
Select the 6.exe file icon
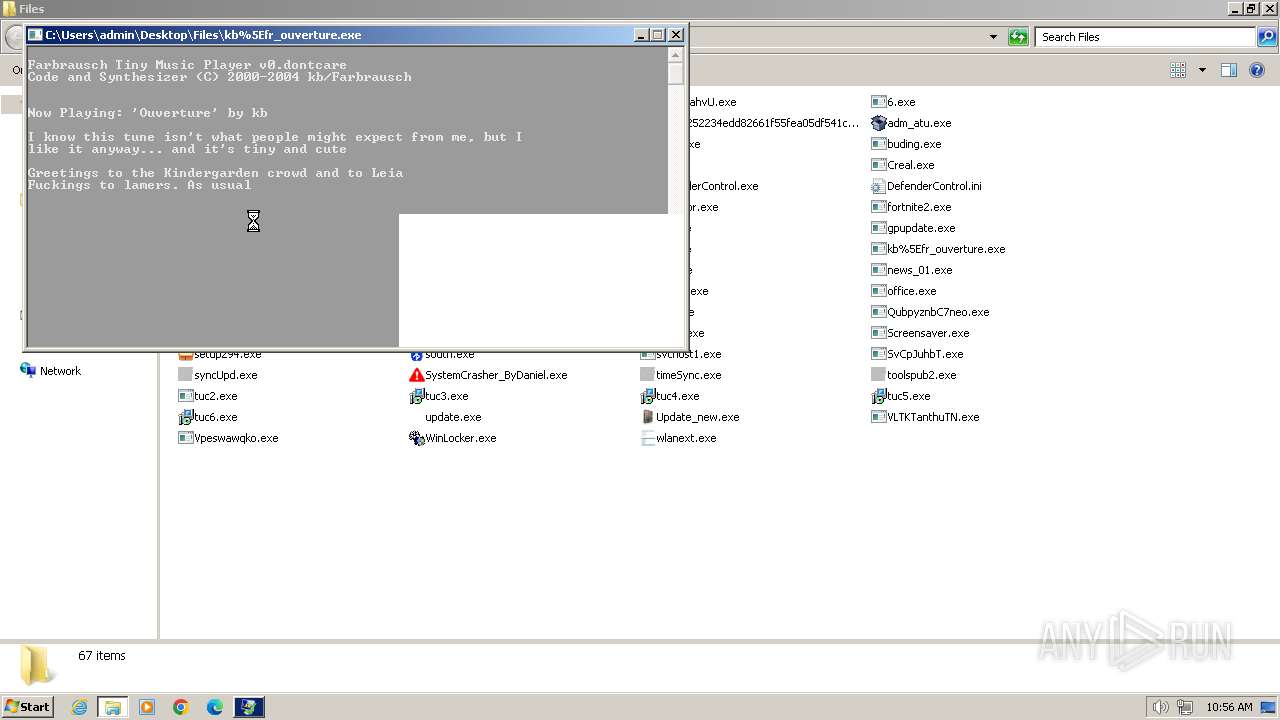coord(879,102)
